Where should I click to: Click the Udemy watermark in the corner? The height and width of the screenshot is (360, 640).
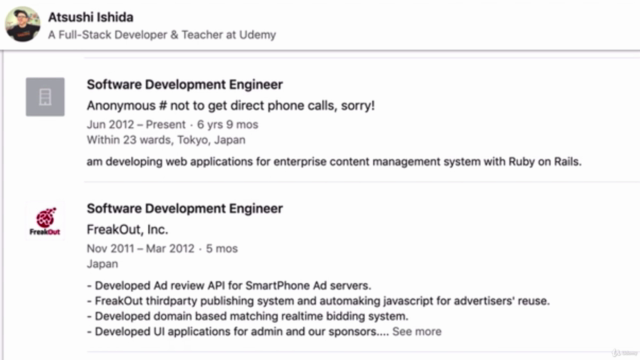624,353
